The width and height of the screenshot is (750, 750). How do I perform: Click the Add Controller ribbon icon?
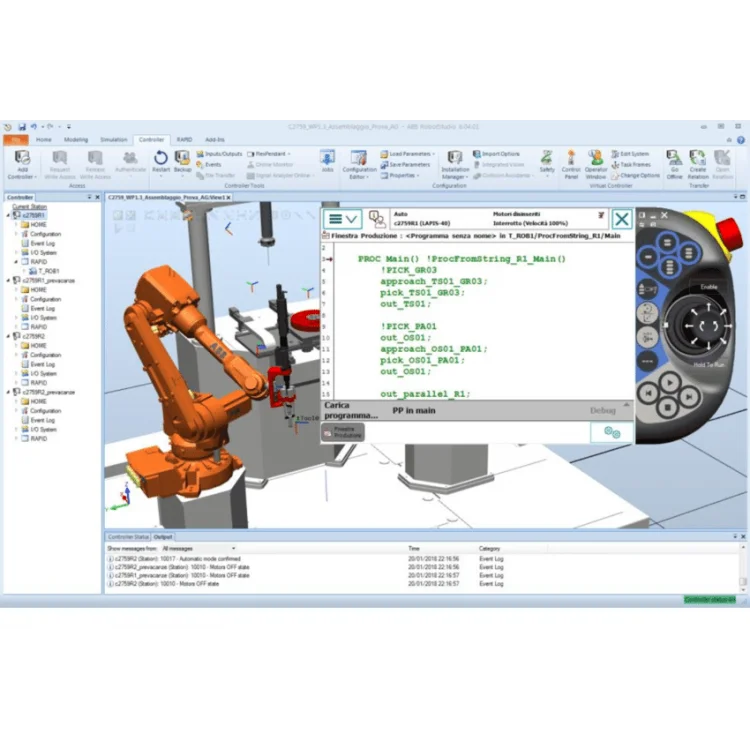(22, 164)
